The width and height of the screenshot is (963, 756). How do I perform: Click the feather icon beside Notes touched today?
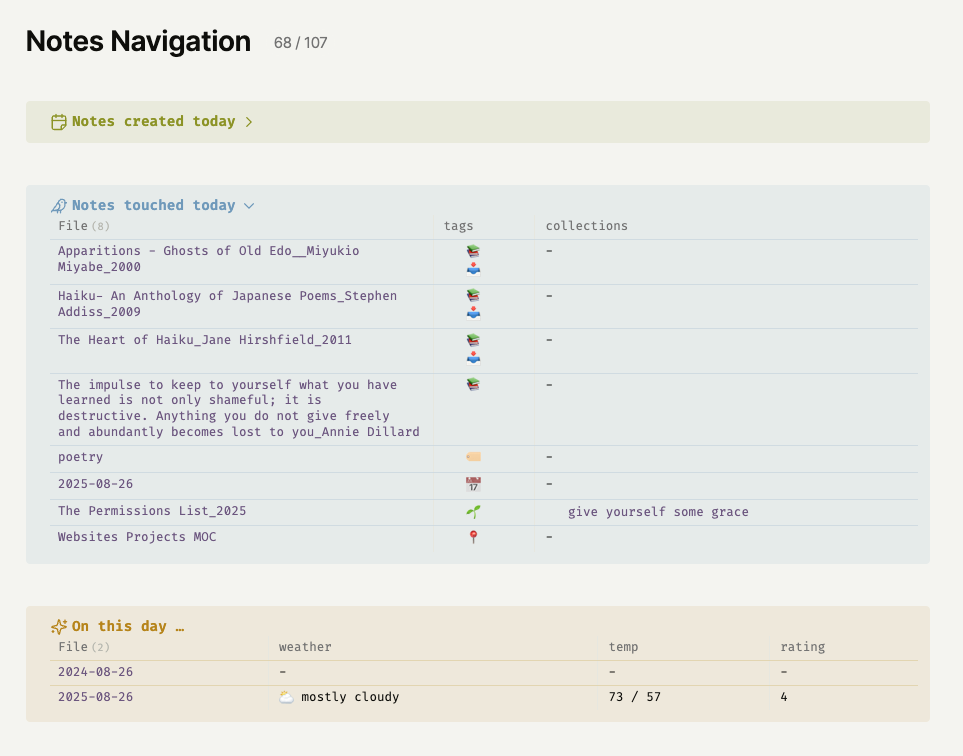click(59, 206)
